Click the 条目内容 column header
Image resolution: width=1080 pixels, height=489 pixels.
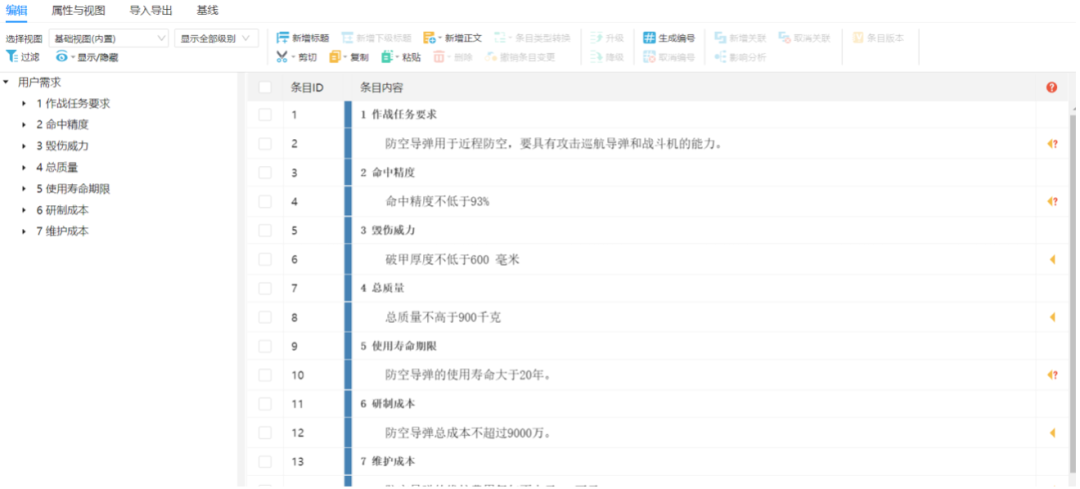(382, 87)
